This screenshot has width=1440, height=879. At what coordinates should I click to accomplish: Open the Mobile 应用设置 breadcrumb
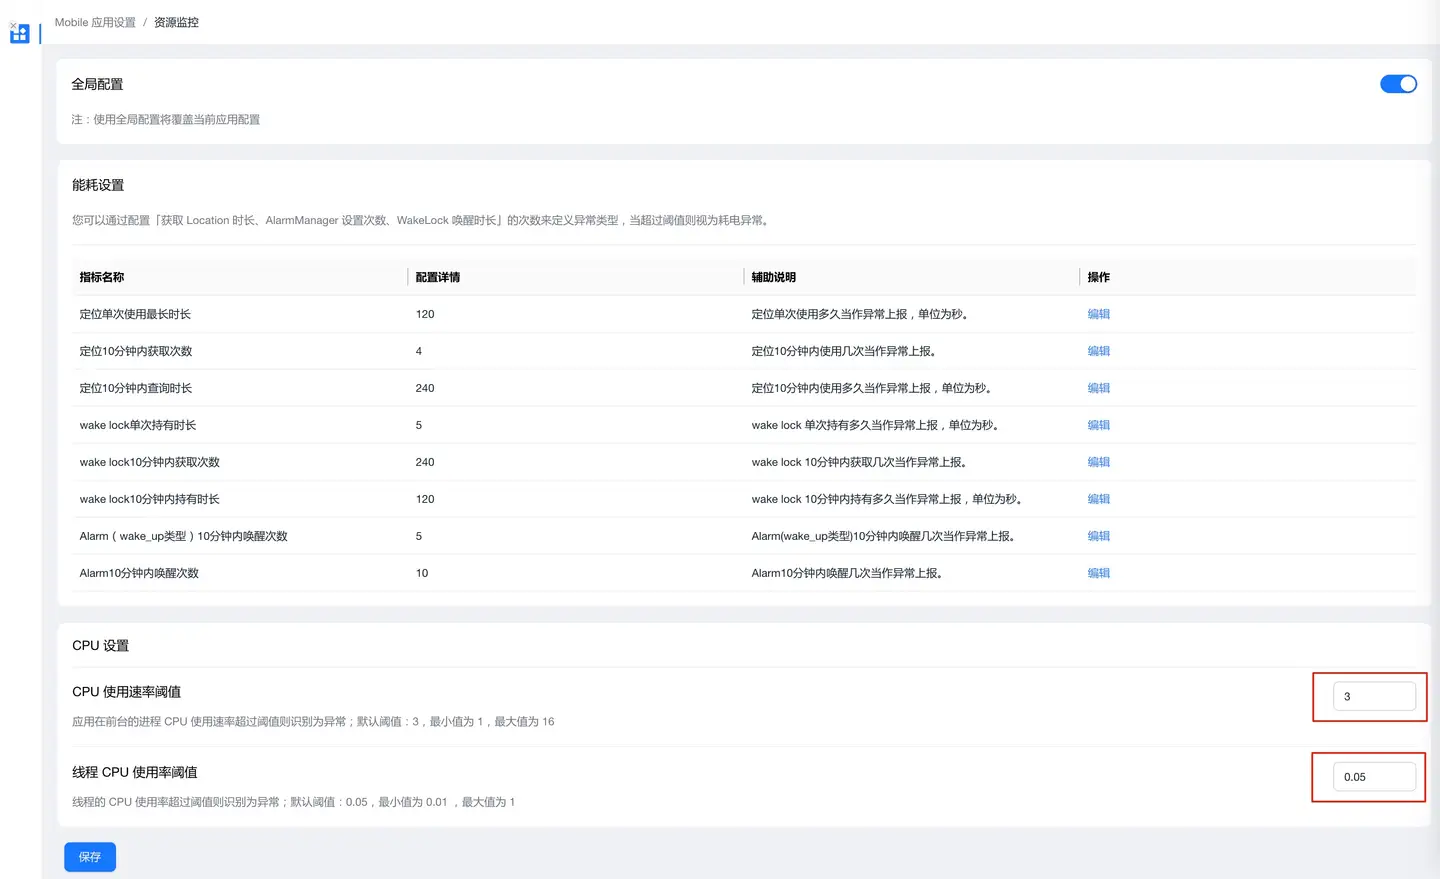95,22
